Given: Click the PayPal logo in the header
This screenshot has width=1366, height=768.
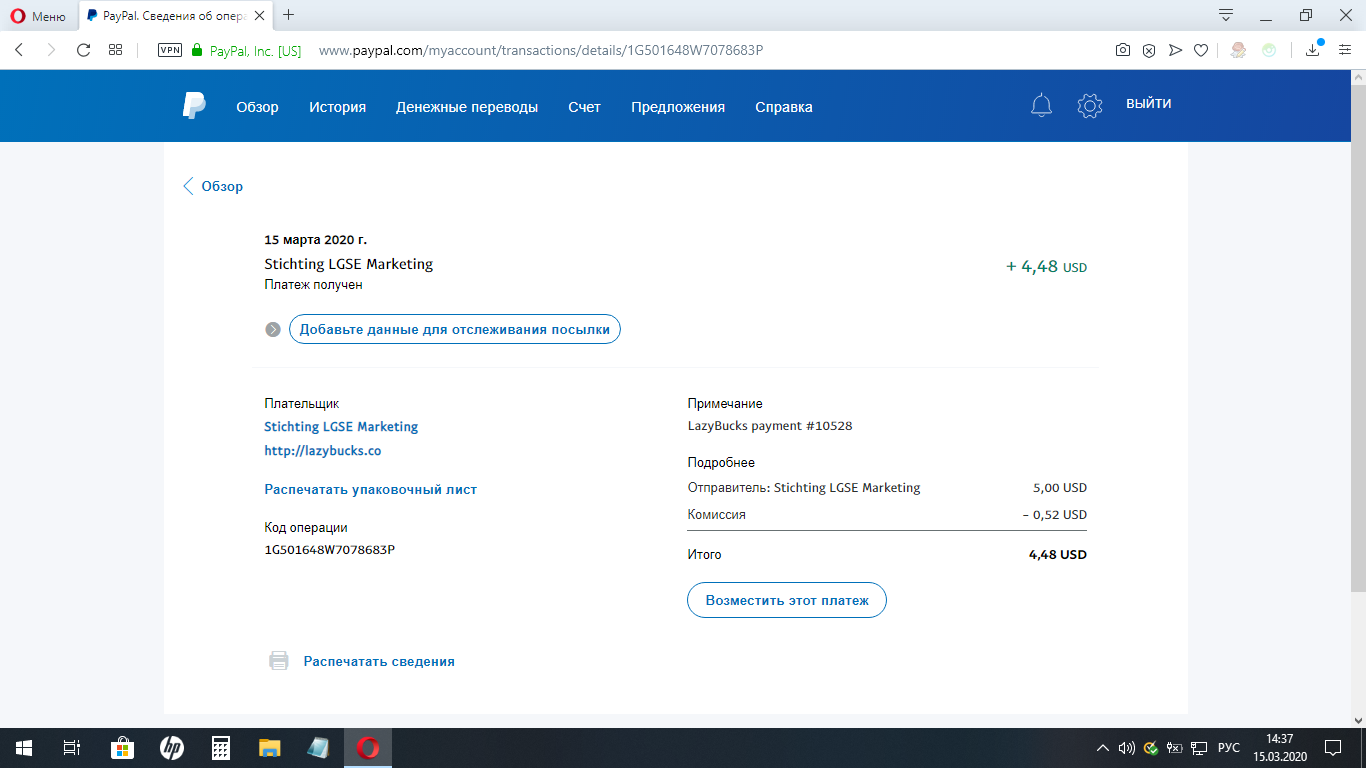Looking at the screenshot, I should 194,106.
